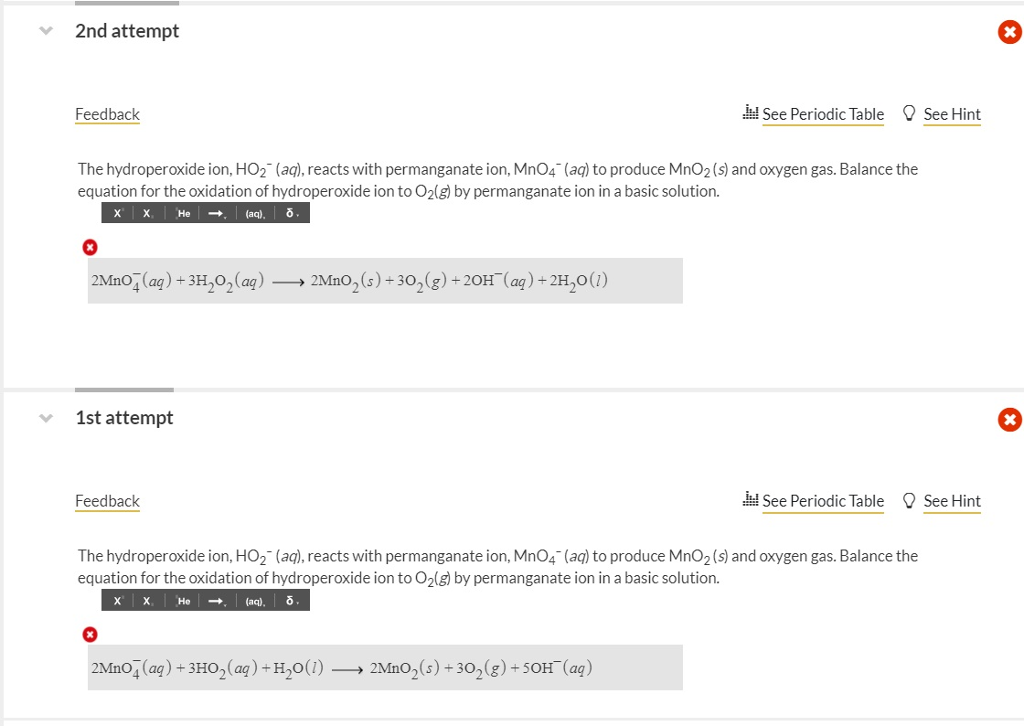
Task: Open delta symbol dropdown in 1st attempt toolbar
Action: [x=291, y=601]
